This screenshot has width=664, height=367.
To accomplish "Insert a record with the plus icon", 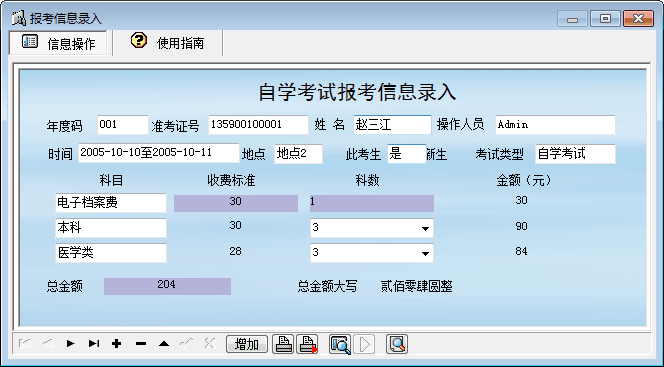I will (117, 344).
